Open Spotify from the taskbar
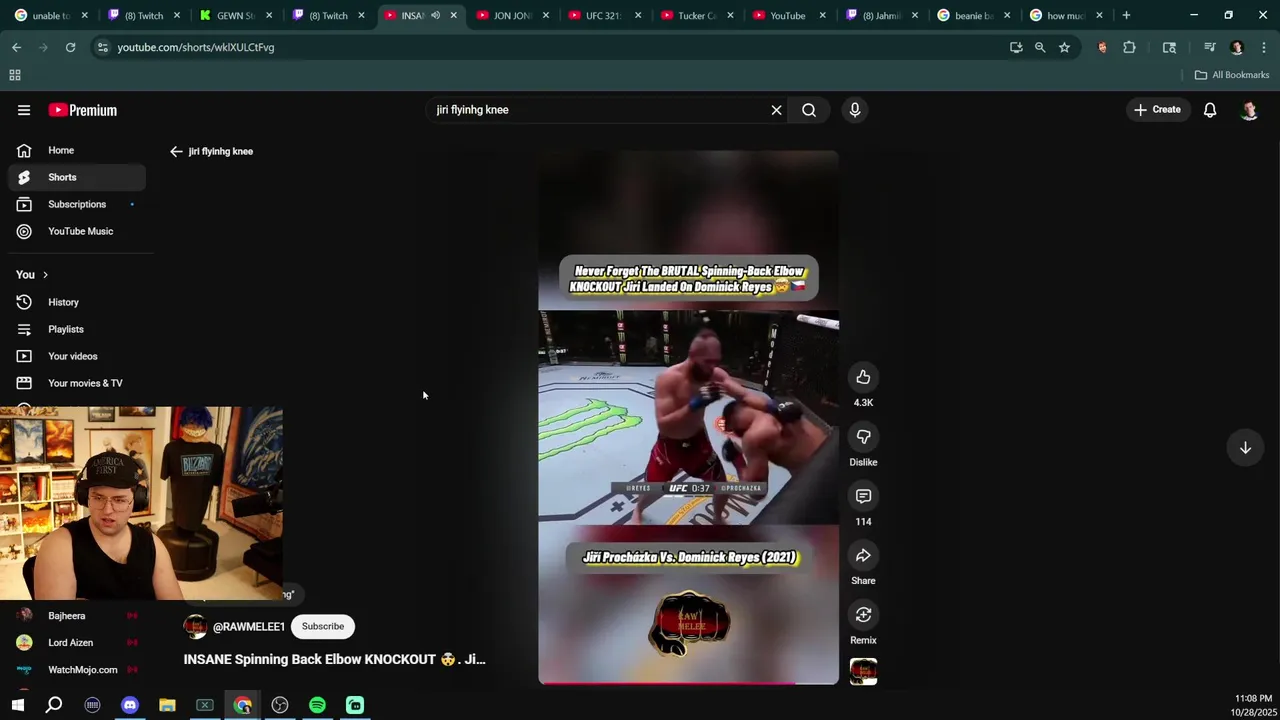This screenshot has height=720, width=1280. 317,705
